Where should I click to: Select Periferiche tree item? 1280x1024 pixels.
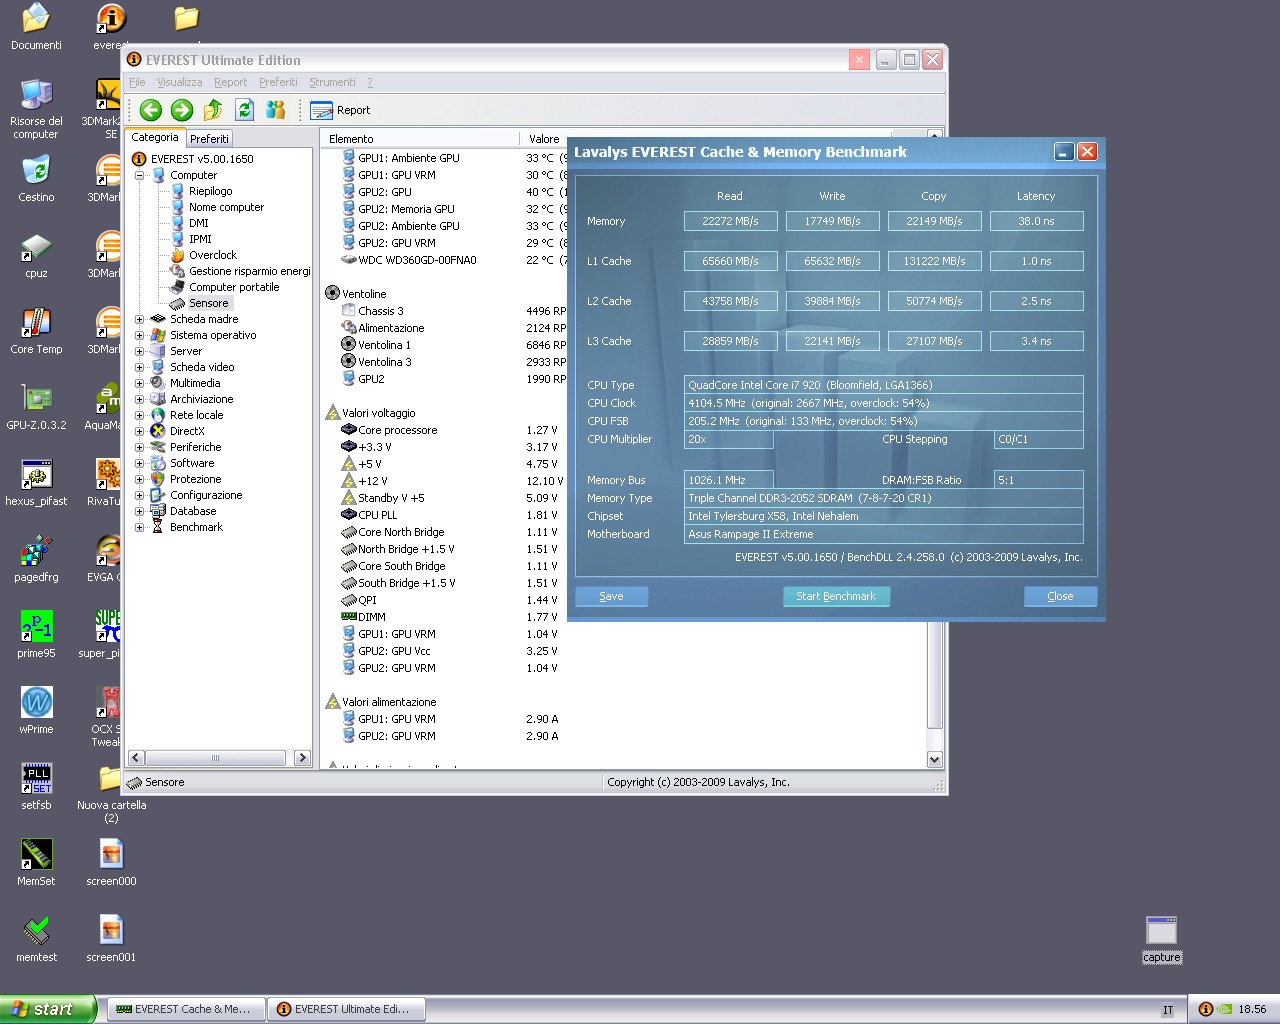195,447
